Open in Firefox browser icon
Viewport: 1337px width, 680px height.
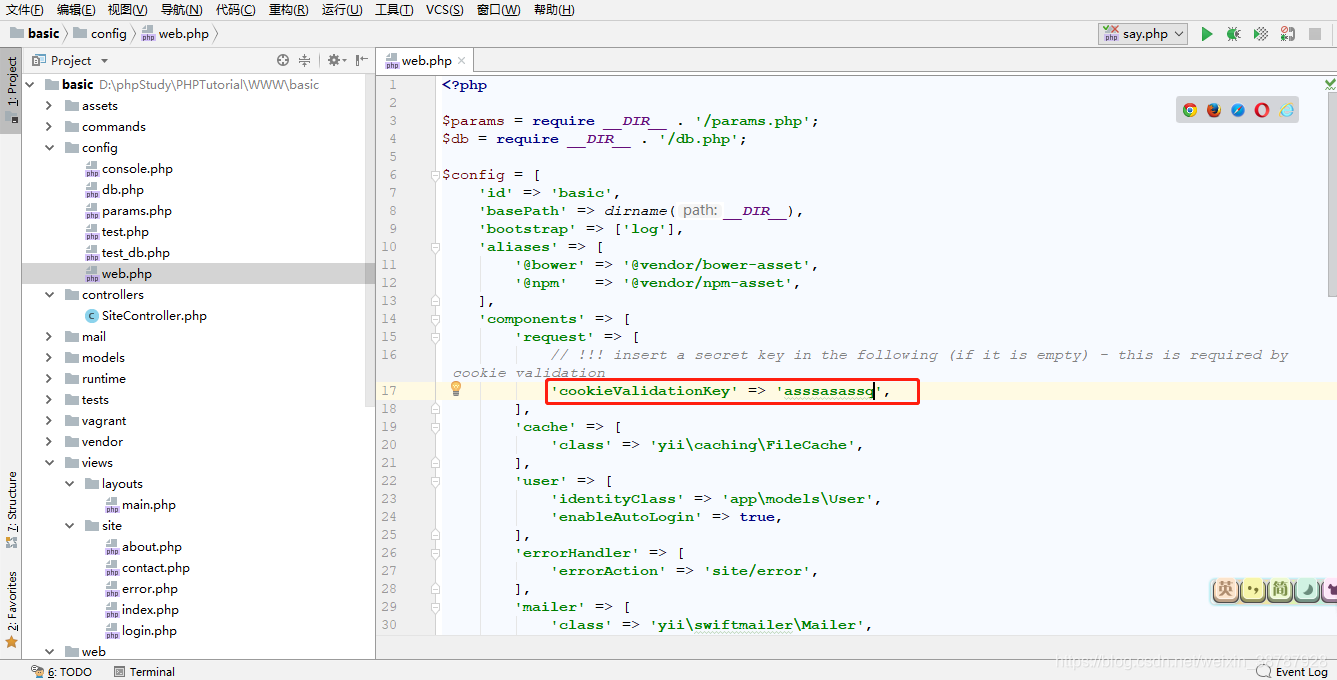click(x=1214, y=110)
